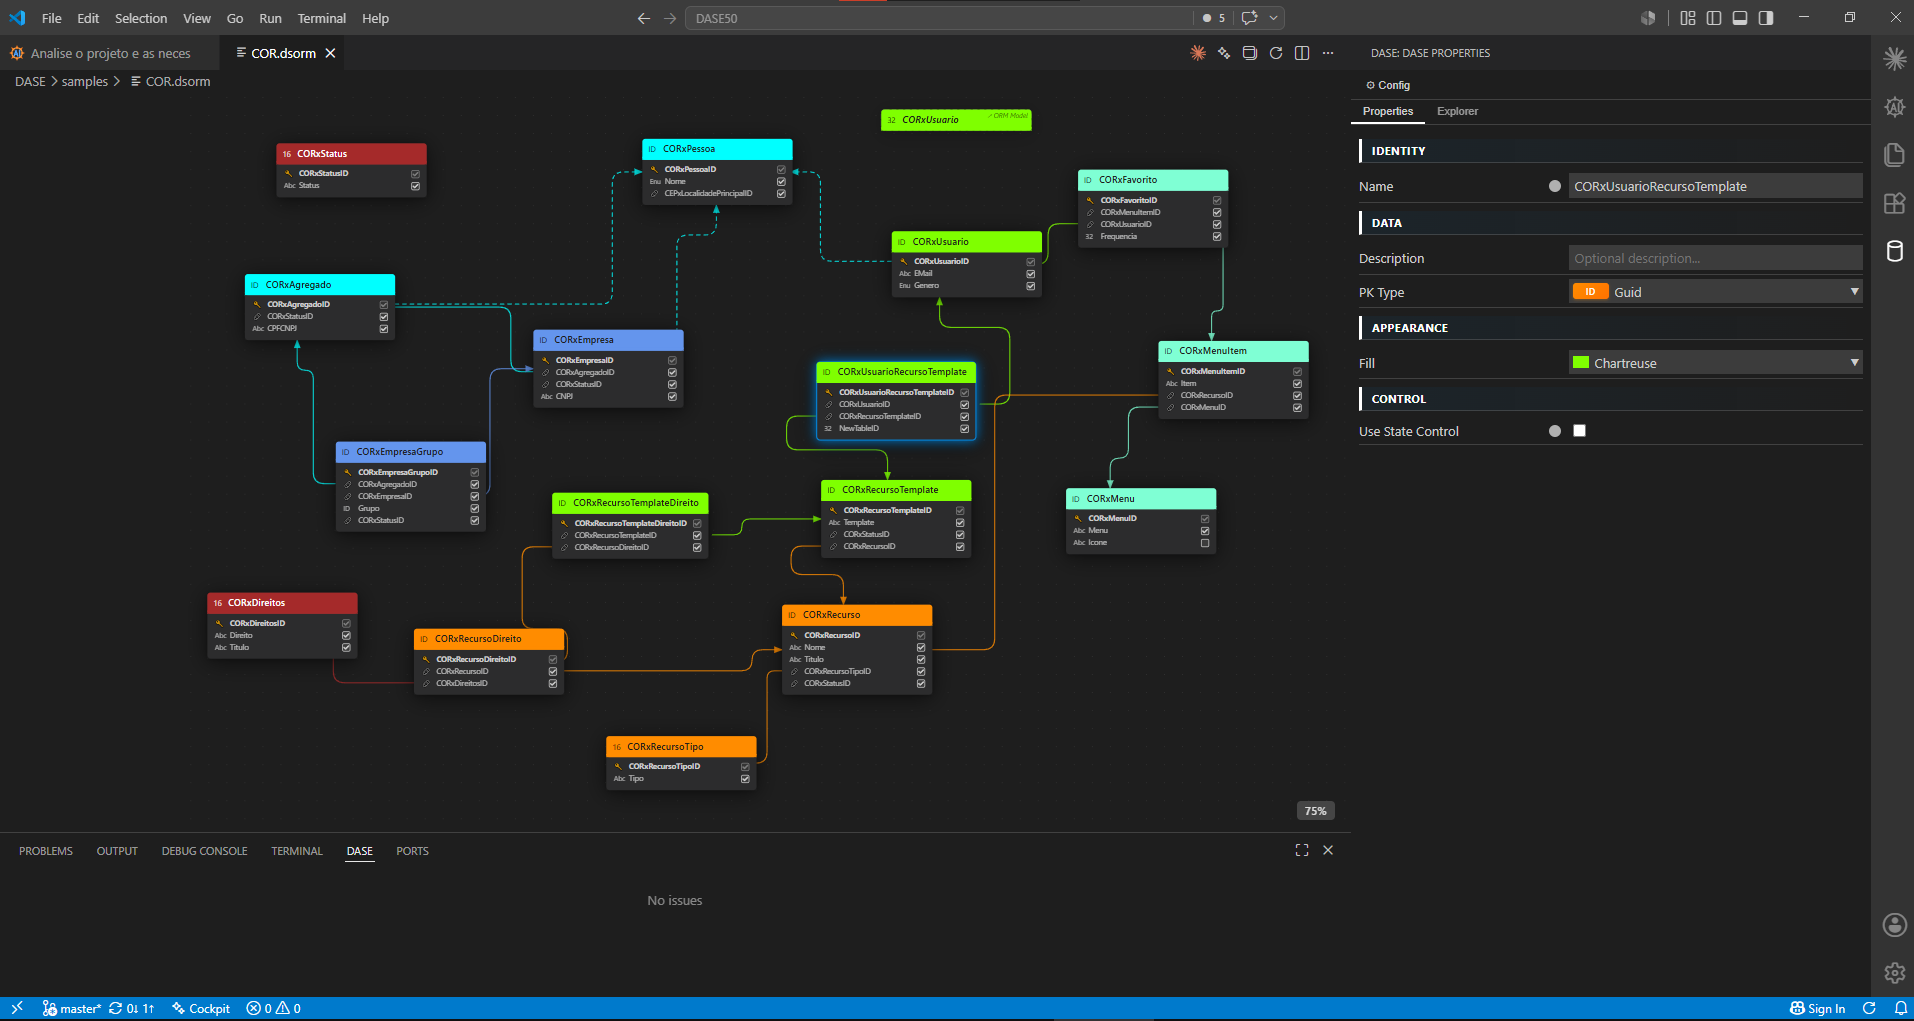Click the Name input field
Viewport: 1914px width, 1021px height.
click(1715, 186)
